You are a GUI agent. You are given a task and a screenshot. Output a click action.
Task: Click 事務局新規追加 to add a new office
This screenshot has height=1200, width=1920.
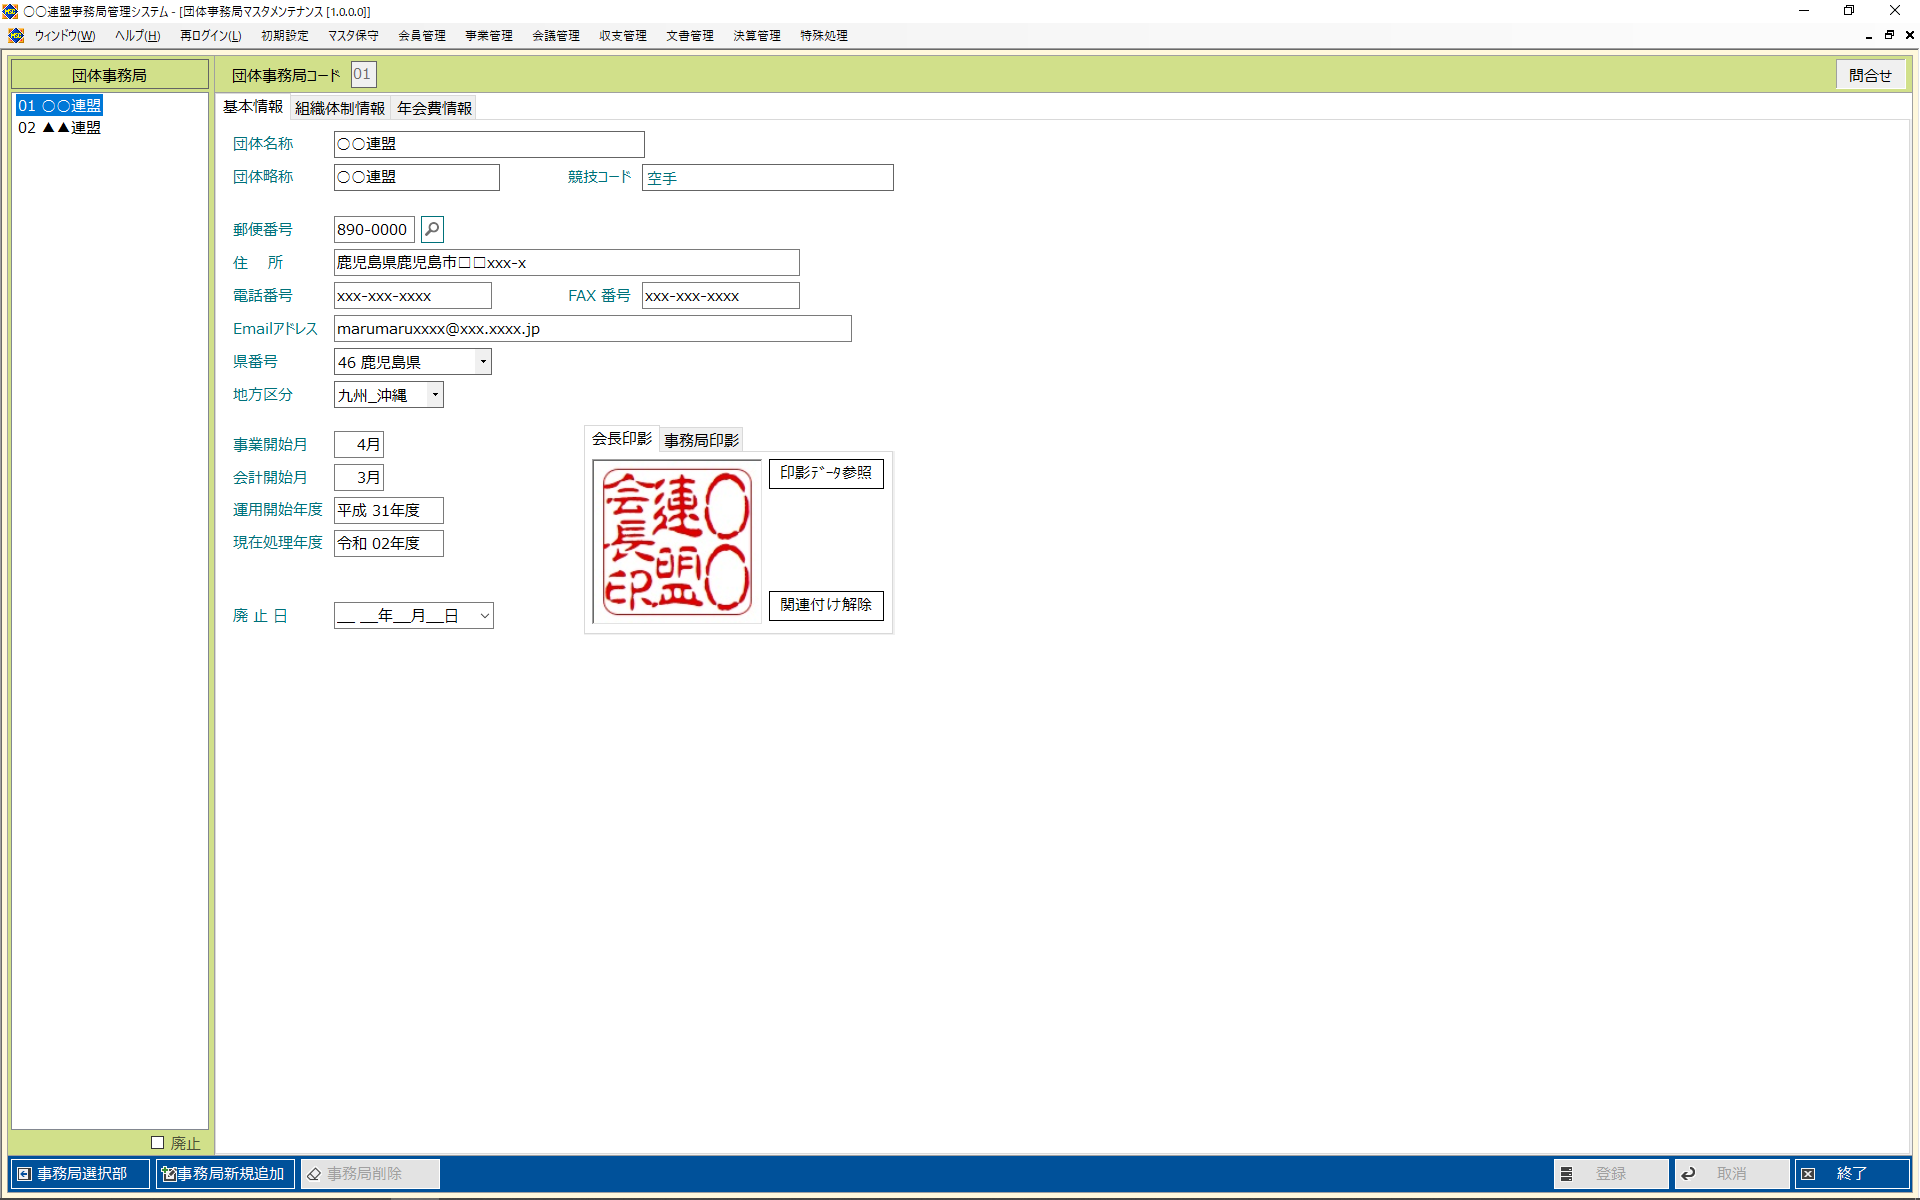coord(225,1174)
